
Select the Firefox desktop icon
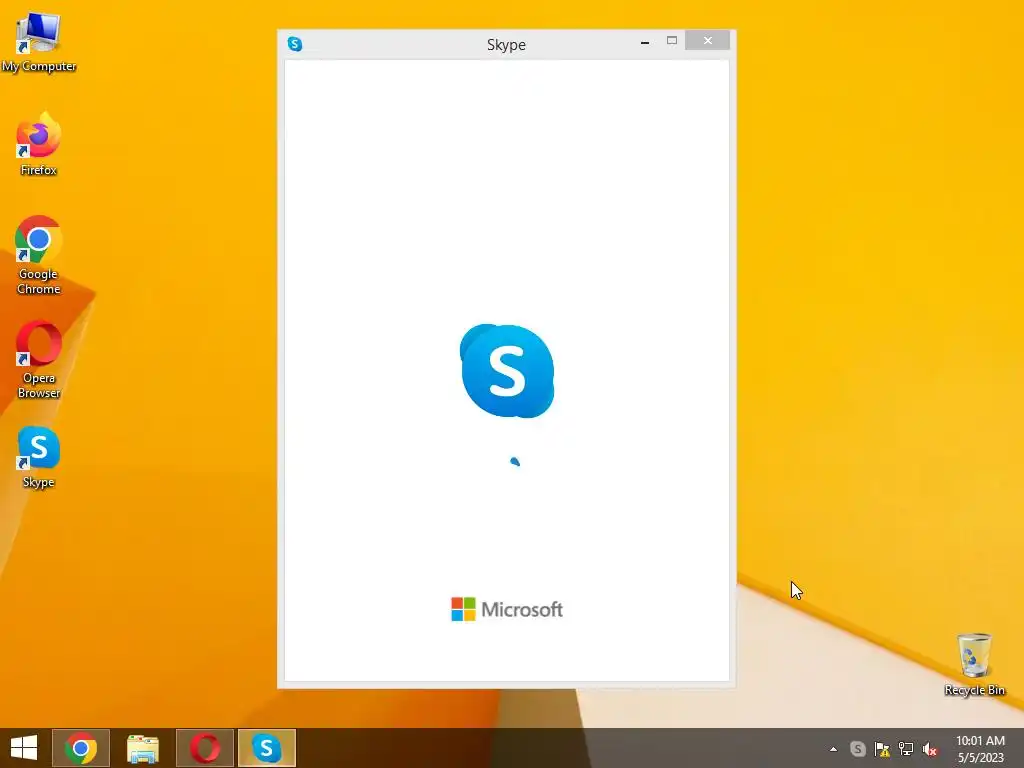pyautogui.click(x=39, y=144)
